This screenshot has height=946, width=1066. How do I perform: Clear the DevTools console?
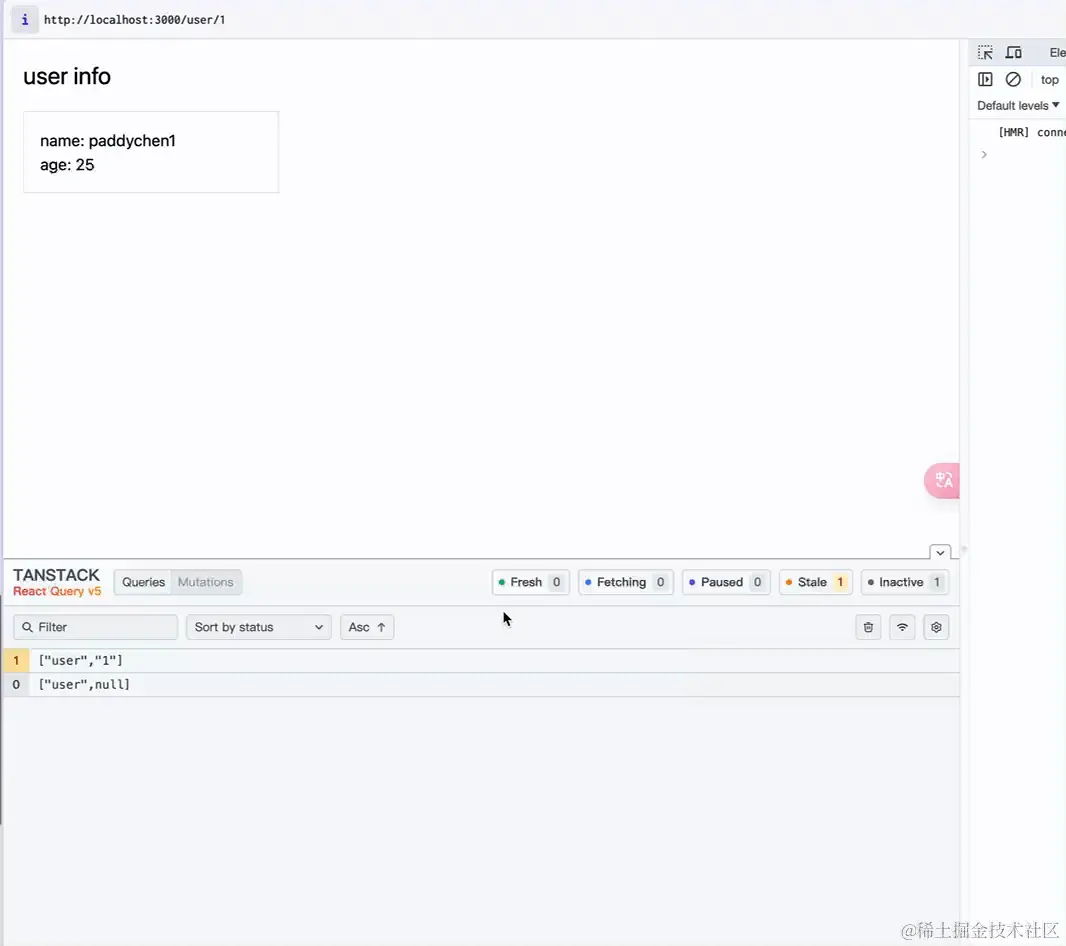pos(1013,79)
